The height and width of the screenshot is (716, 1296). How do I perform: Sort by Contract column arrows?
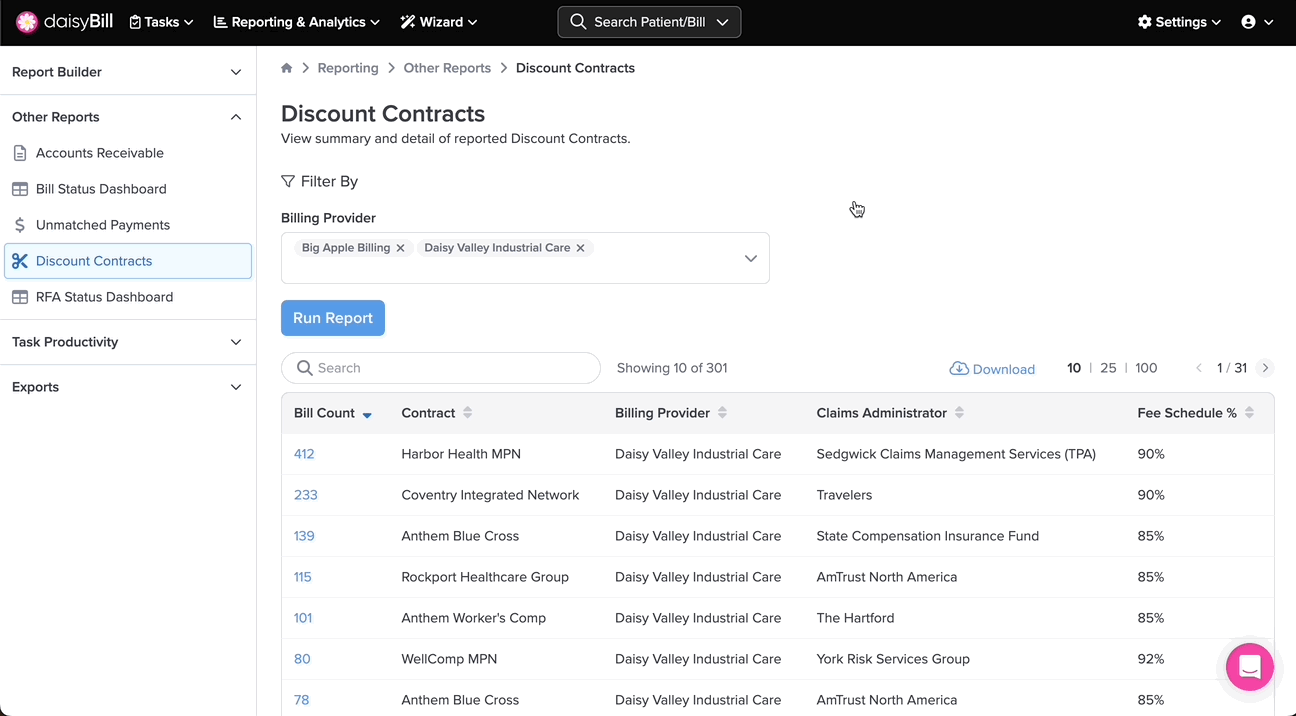[x=468, y=413]
